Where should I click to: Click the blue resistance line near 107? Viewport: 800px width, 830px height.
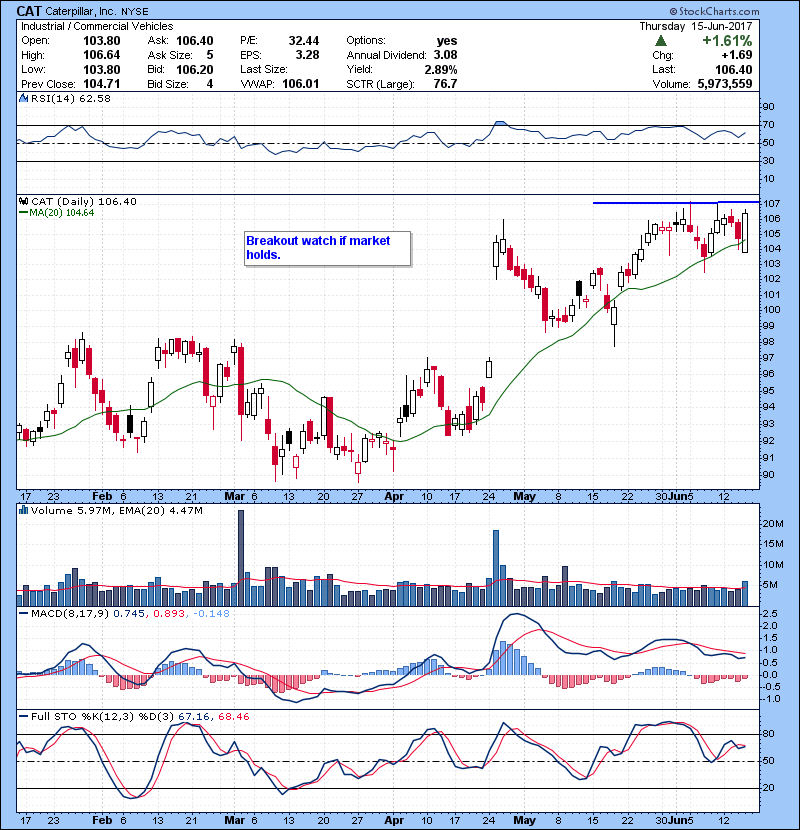[676, 203]
